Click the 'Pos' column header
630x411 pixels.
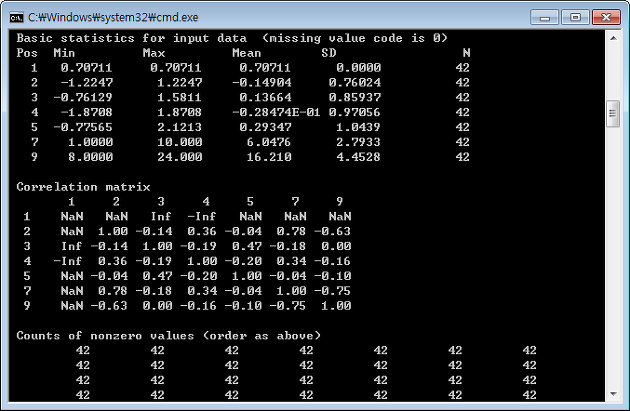point(27,53)
